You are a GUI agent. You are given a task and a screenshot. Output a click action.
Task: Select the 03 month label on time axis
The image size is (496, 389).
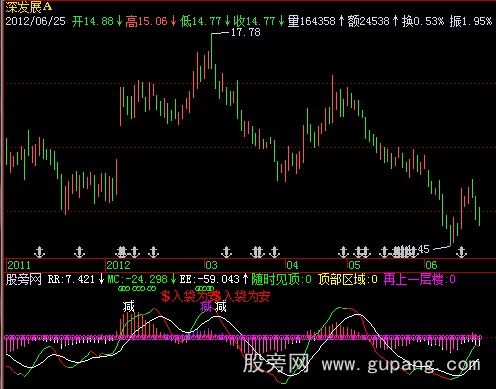(211, 265)
